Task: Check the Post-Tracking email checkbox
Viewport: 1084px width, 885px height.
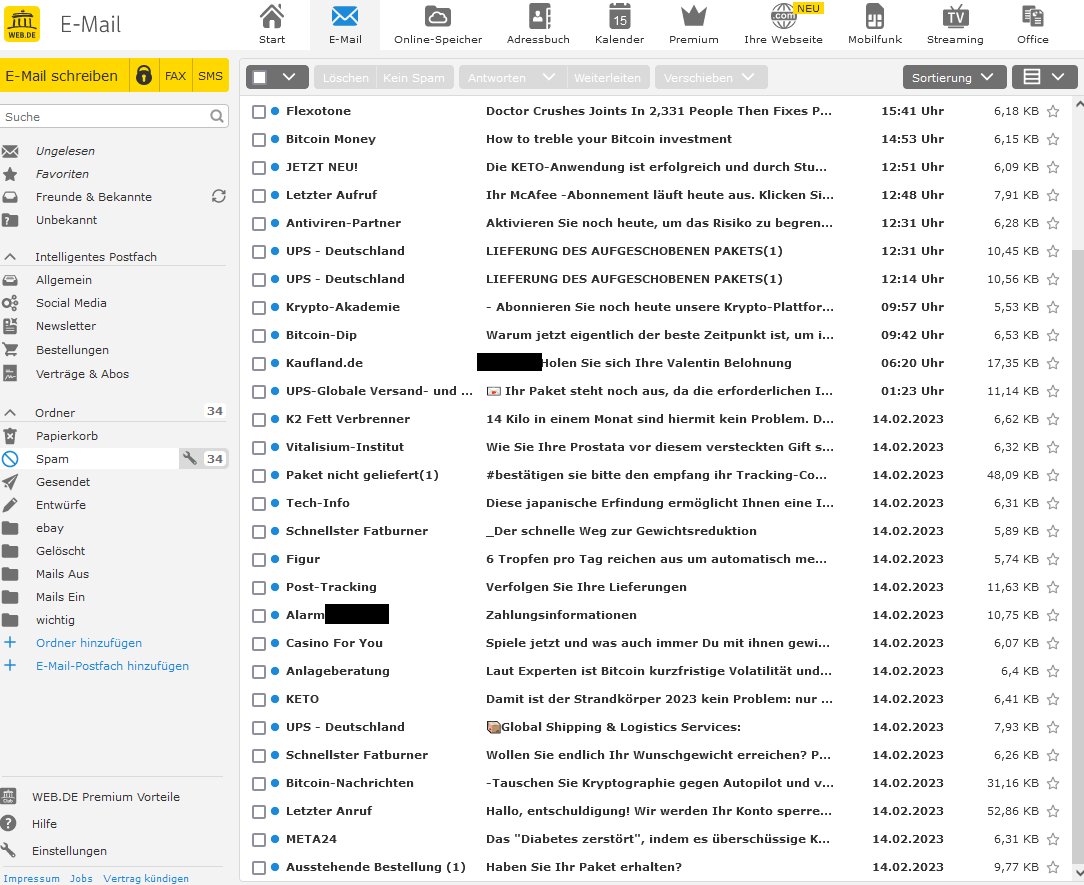Action: [259, 588]
